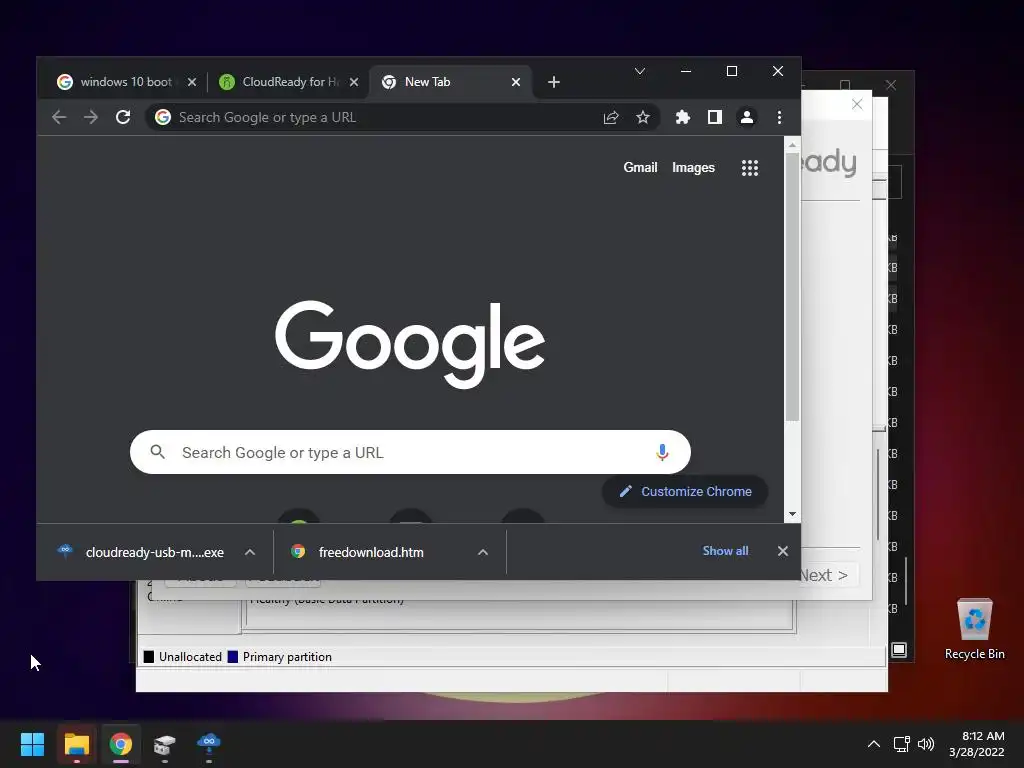This screenshot has width=1024, height=768.
Task: Switch to the CloudReady for Home tab
Action: pos(288,82)
